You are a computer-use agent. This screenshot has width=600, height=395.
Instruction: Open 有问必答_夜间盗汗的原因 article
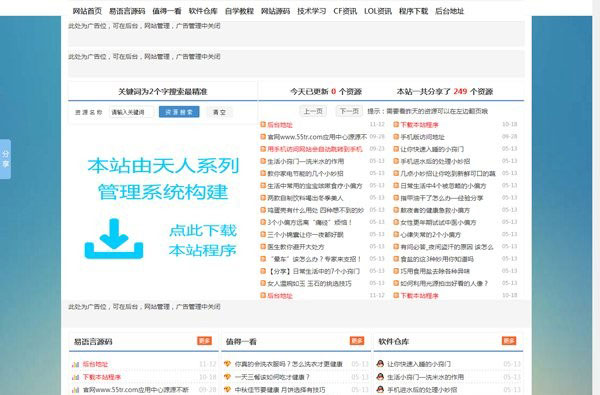coord(447,247)
